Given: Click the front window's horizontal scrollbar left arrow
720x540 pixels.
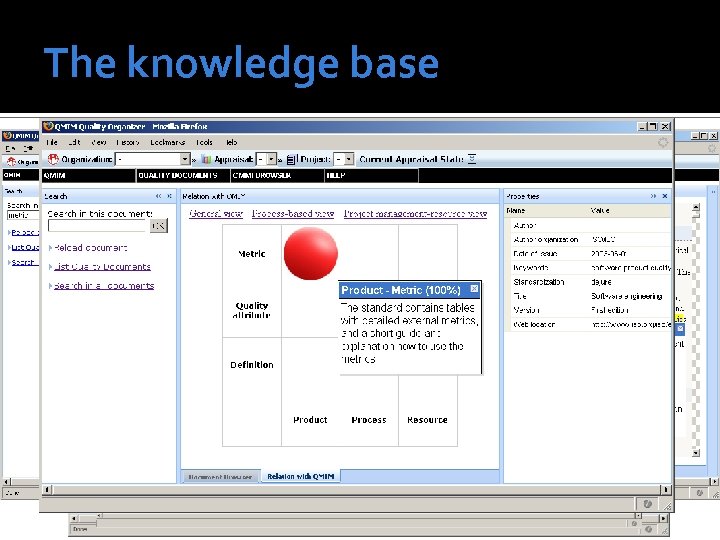Looking at the screenshot, I should (47, 489).
